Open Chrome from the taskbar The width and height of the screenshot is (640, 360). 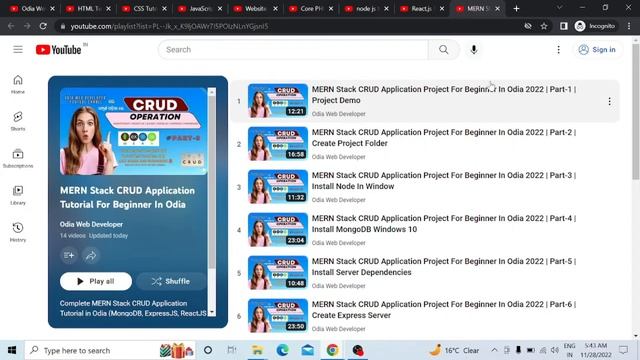332,350
